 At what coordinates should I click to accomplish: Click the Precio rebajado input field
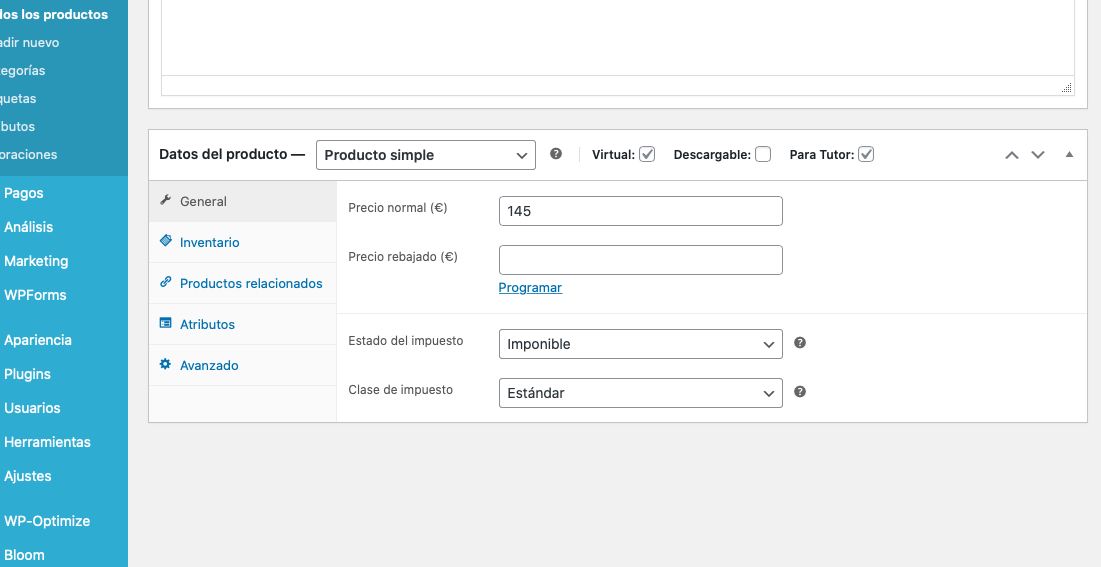click(x=640, y=260)
